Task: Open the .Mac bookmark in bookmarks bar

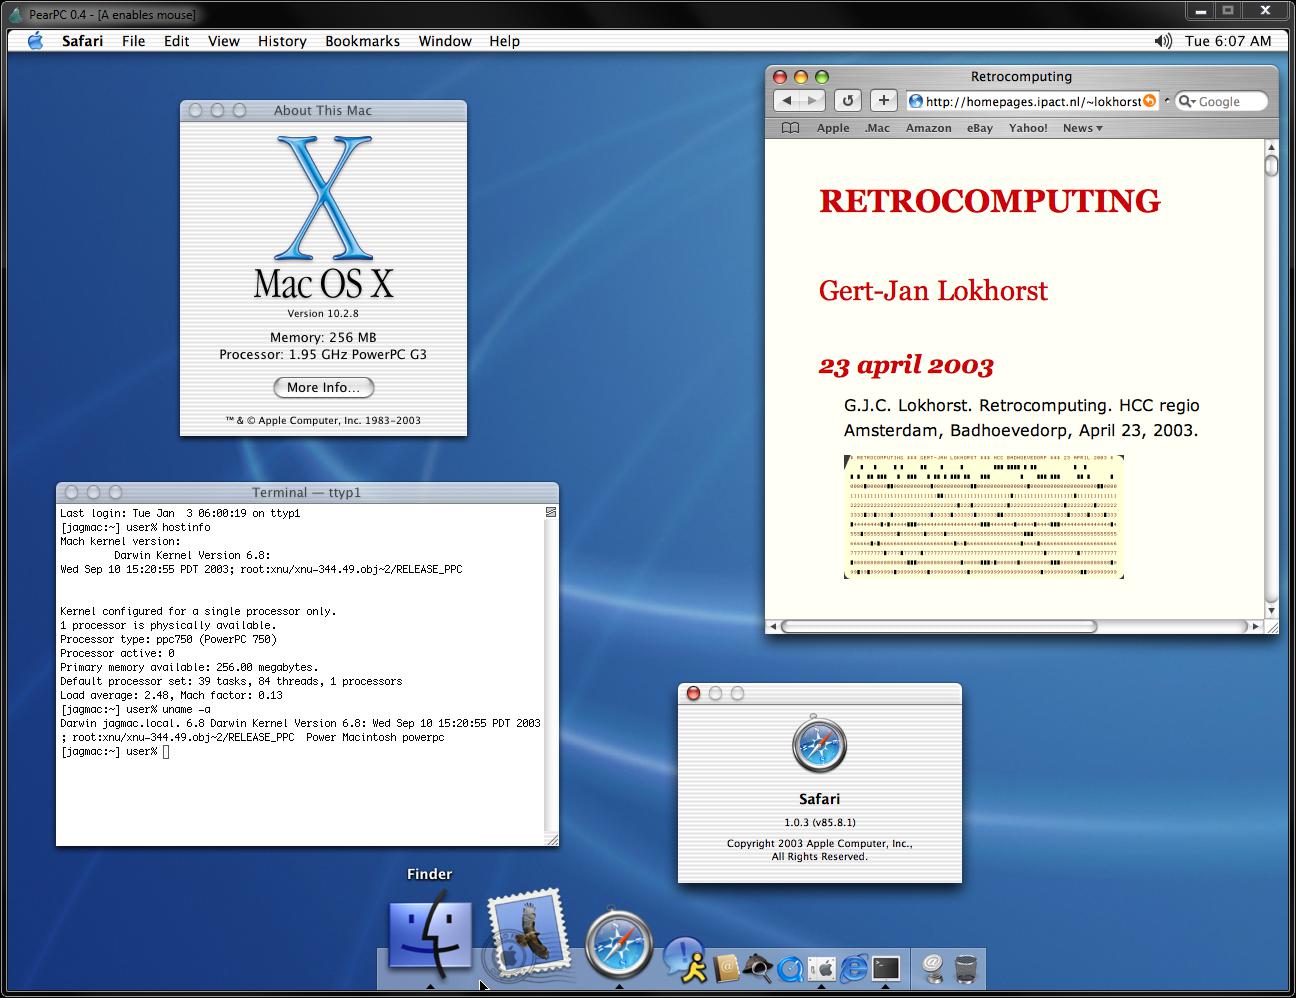Action: pos(877,128)
